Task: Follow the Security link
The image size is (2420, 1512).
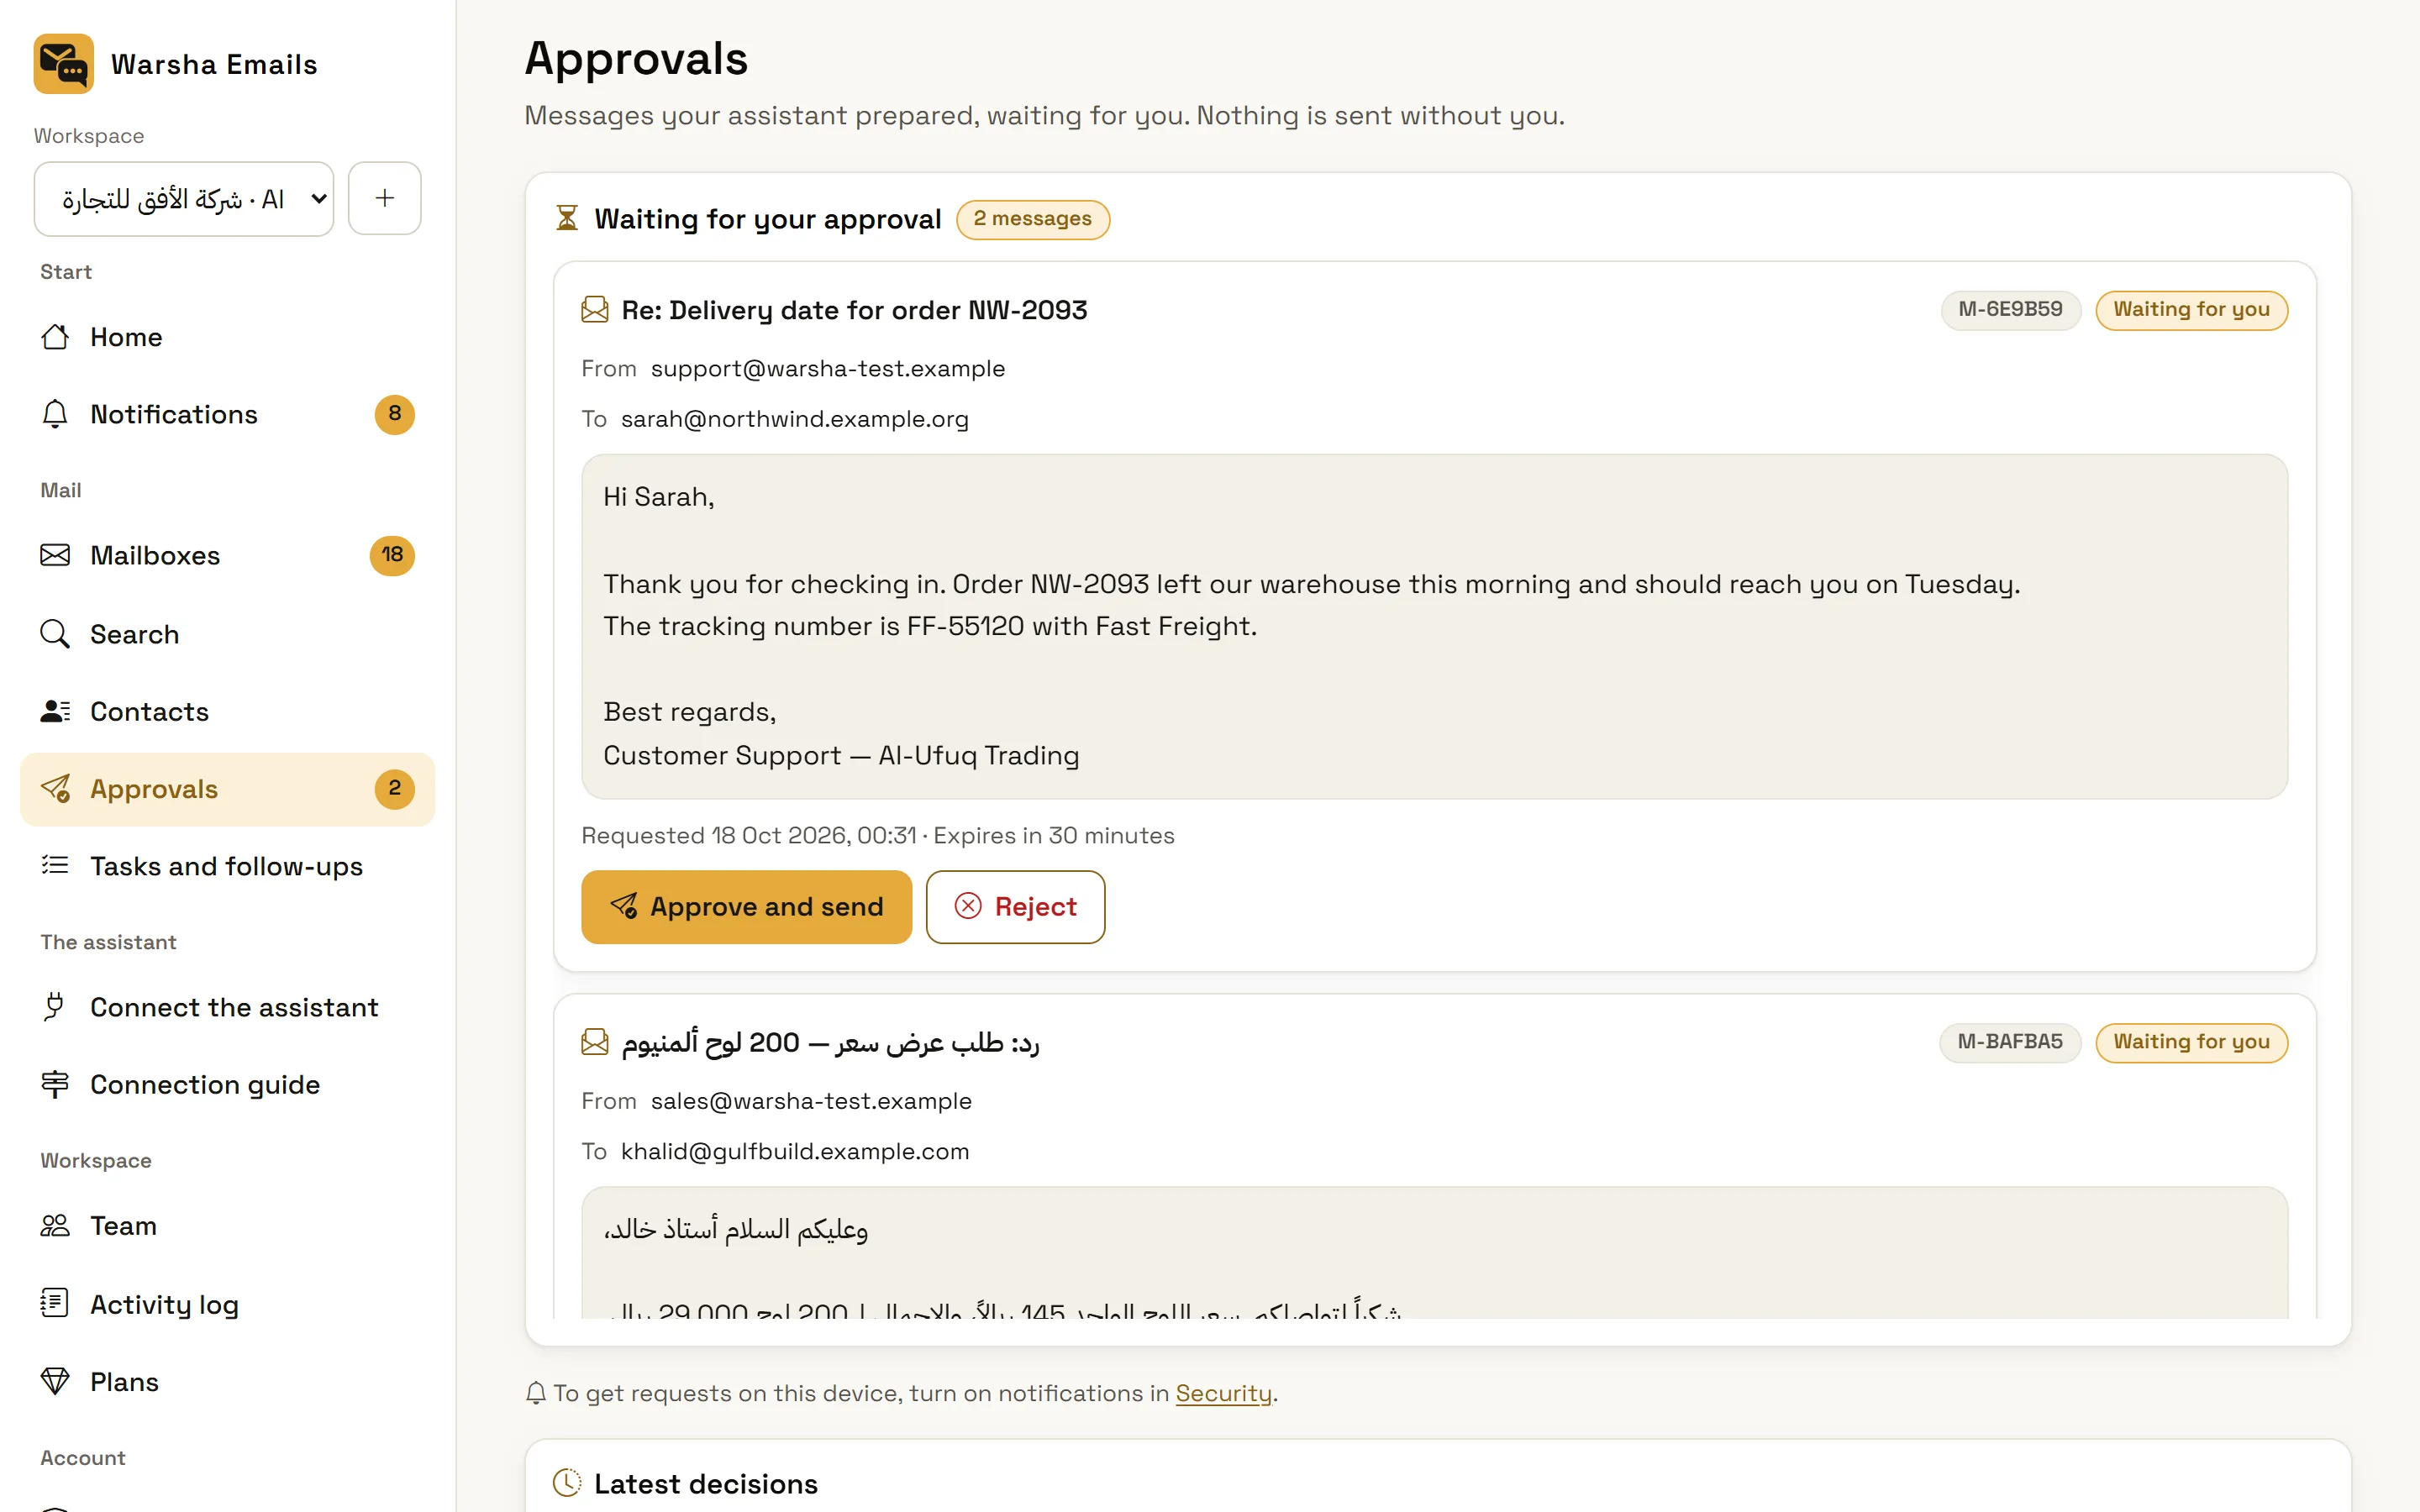Action: [1224, 1393]
